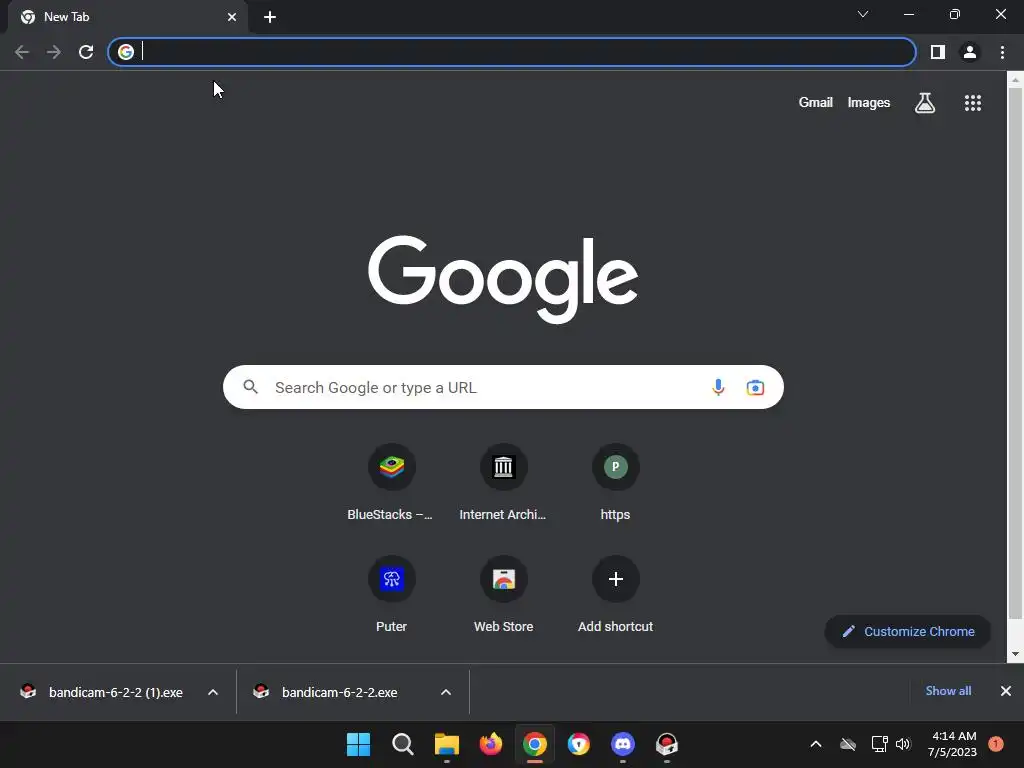This screenshot has height=768, width=1024.
Task: Click the scrollbar down arrow
Action: tap(1015, 654)
